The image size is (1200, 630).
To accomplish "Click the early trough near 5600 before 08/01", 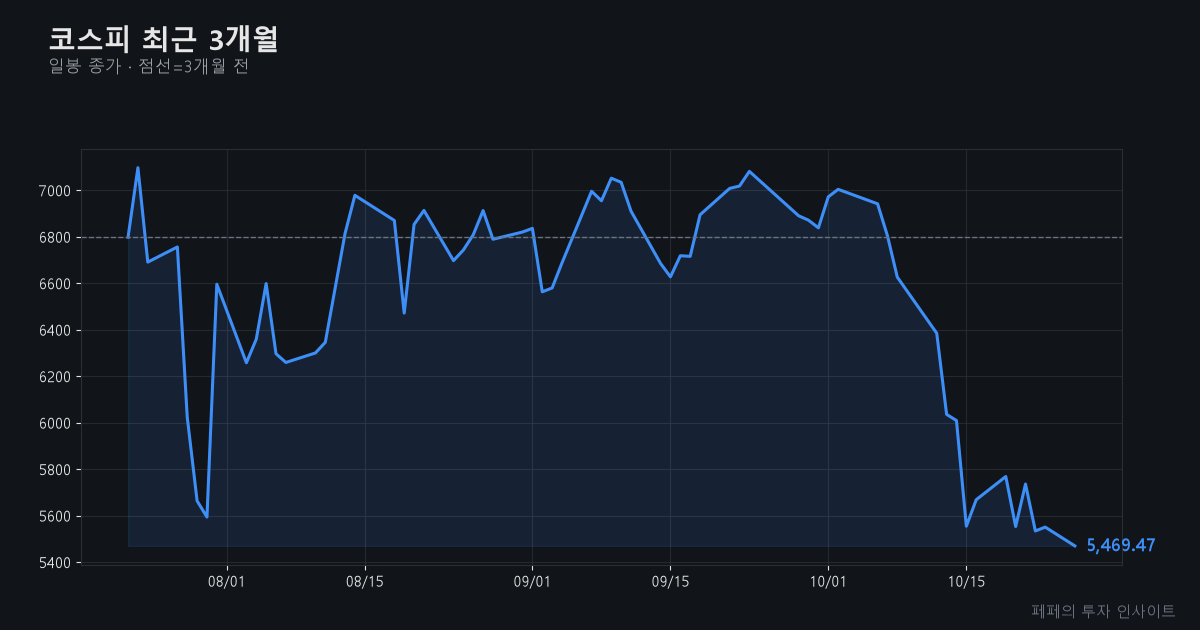I will [x=207, y=517].
